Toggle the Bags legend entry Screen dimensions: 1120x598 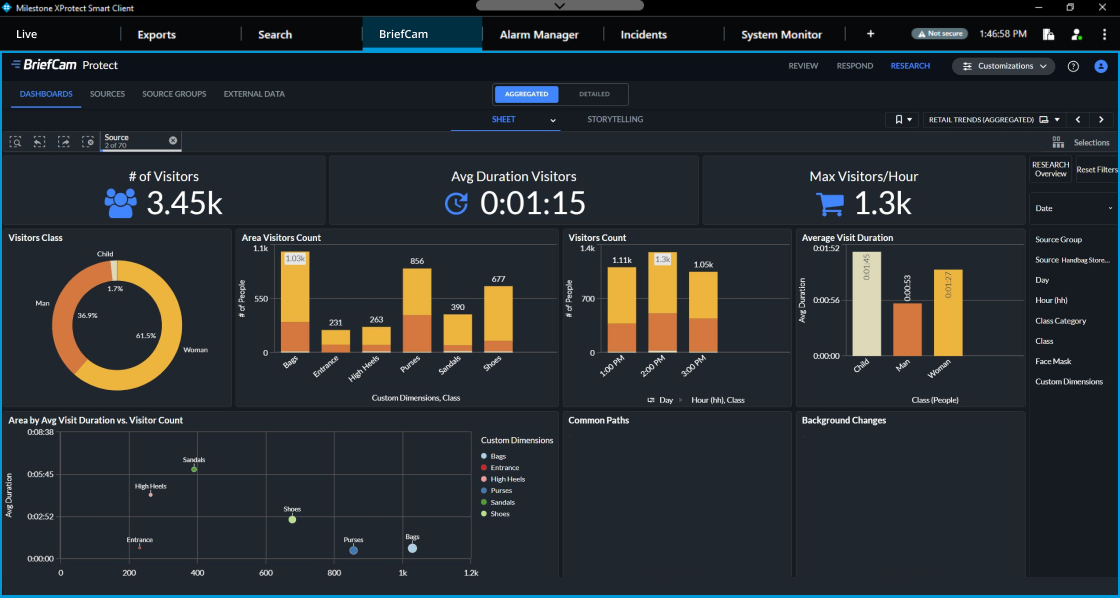(x=498, y=456)
